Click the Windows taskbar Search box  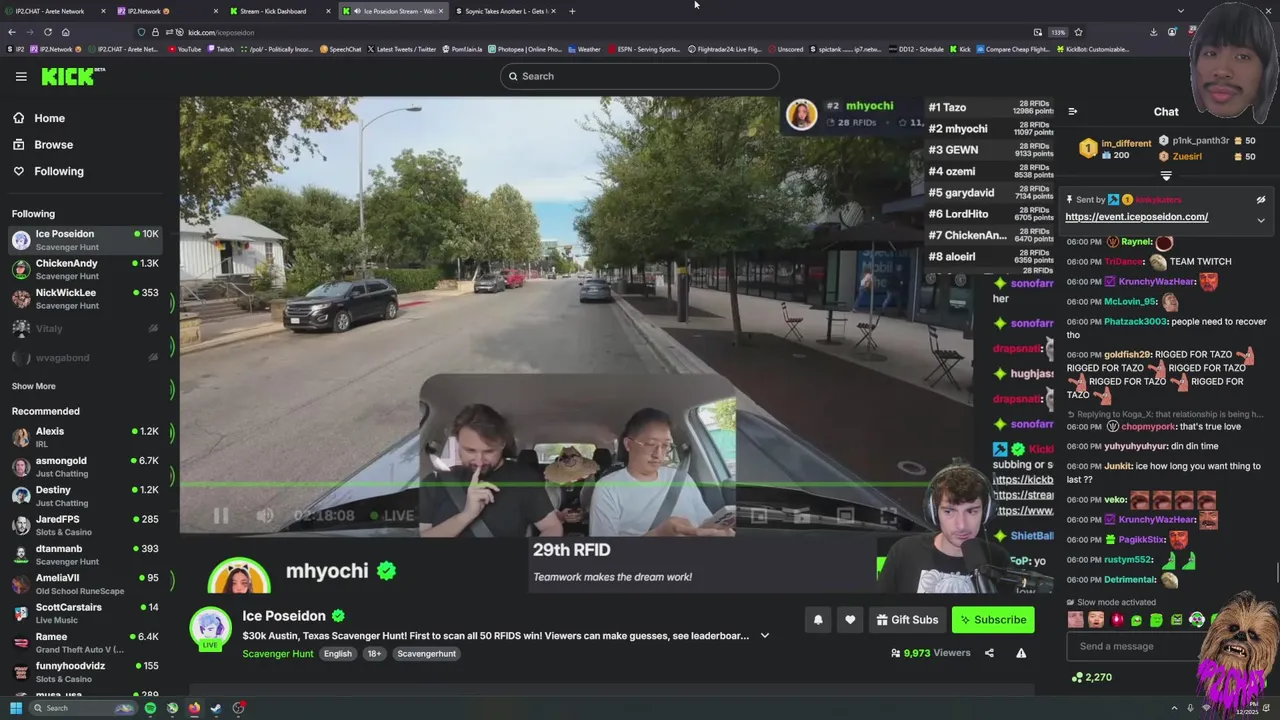[82, 708]
